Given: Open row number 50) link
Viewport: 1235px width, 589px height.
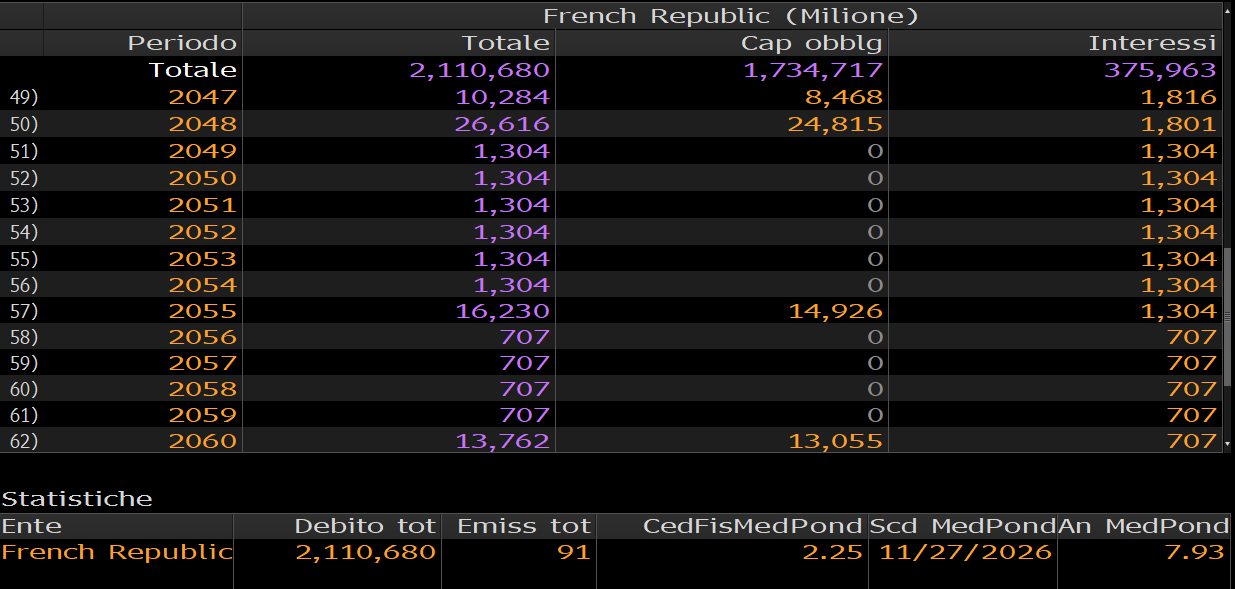Looking at the screenshot, I should [24, 124].
